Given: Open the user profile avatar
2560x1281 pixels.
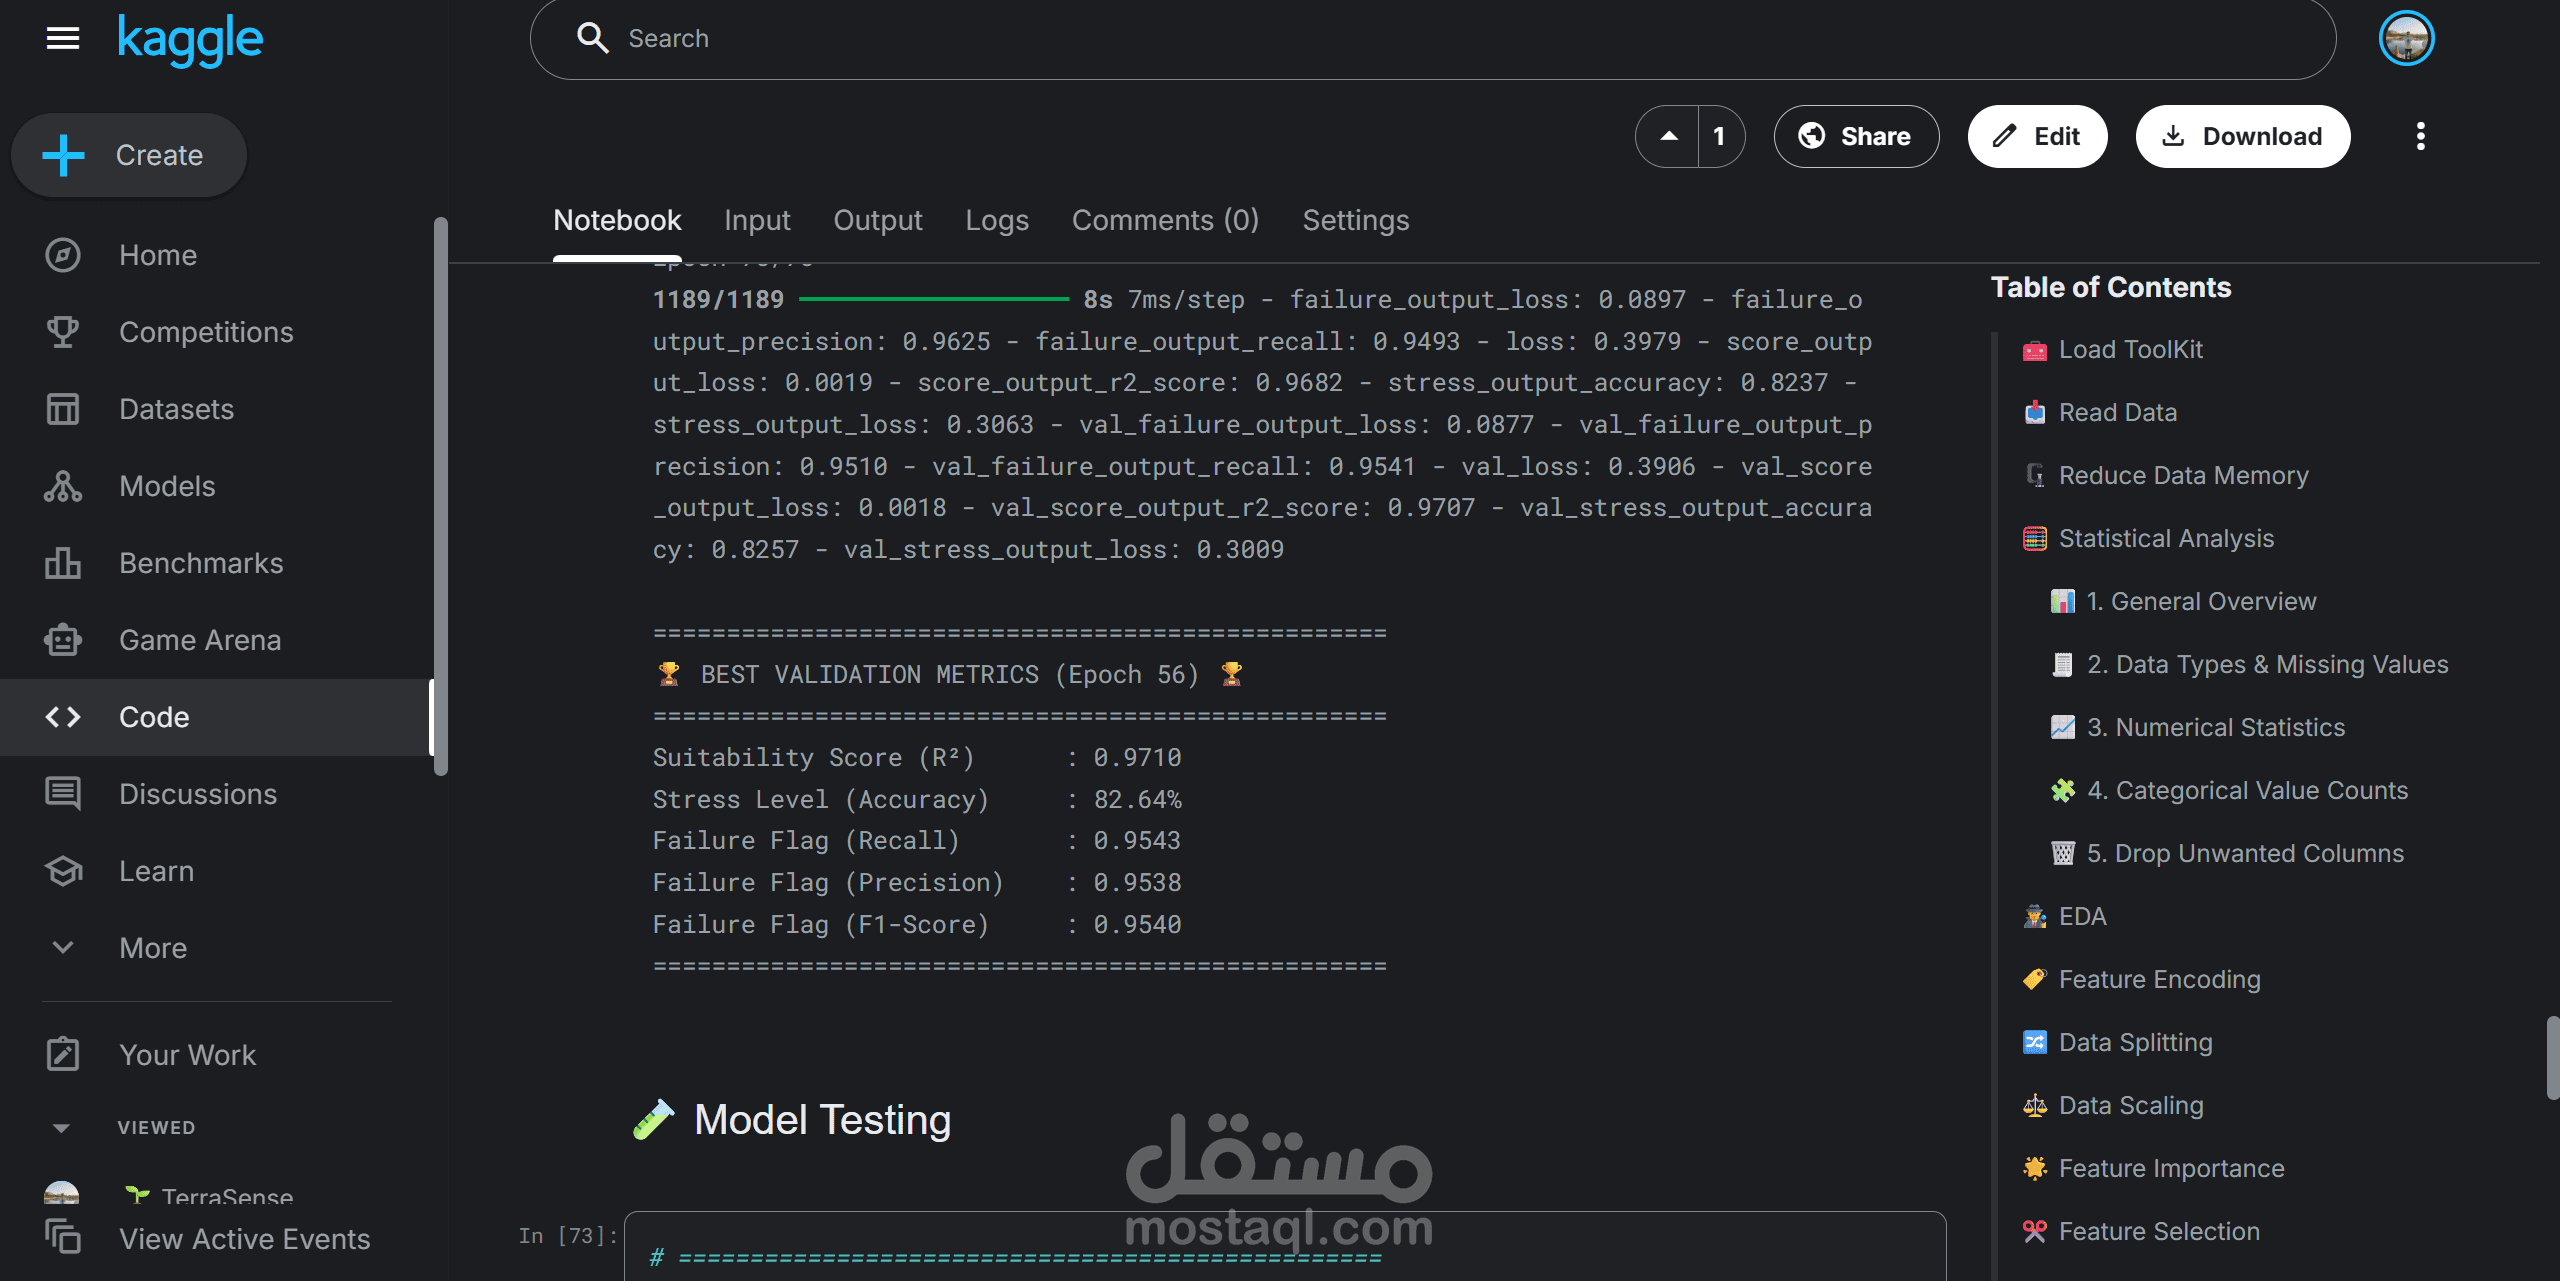Looking at the screenshot, I should coord(2406,38).
